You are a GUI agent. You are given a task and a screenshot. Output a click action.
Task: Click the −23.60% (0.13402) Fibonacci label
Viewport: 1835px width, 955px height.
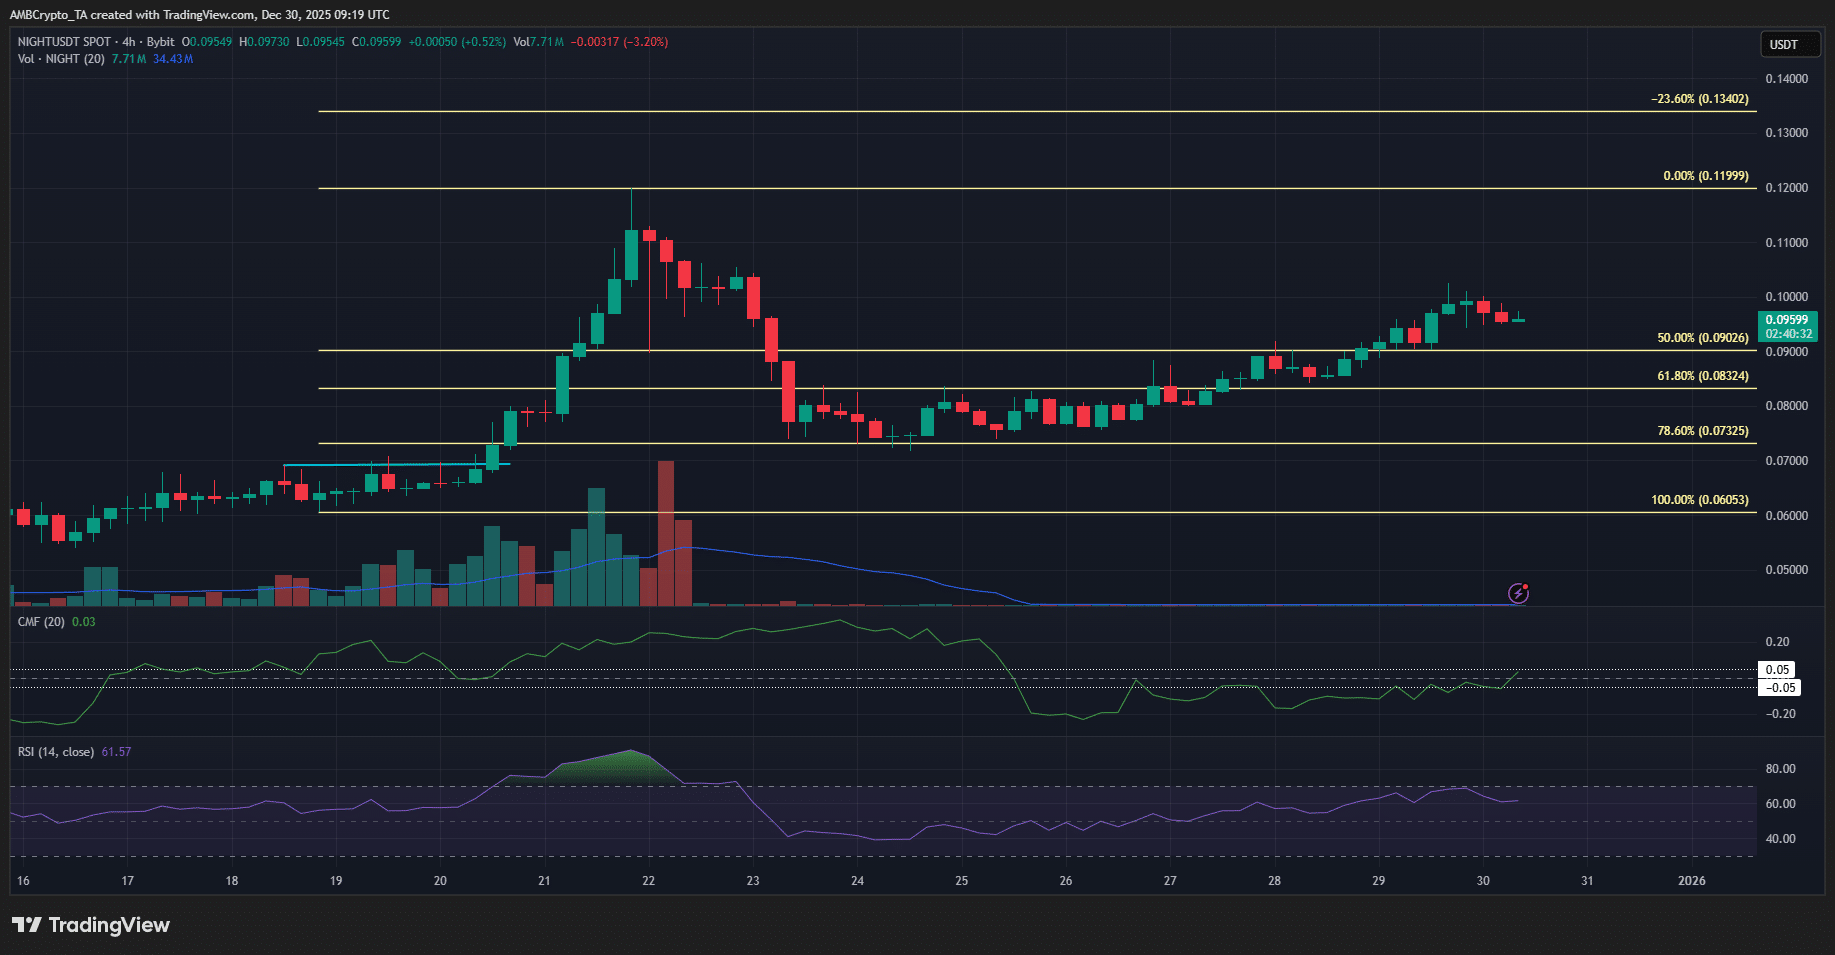coord(1698,98)
